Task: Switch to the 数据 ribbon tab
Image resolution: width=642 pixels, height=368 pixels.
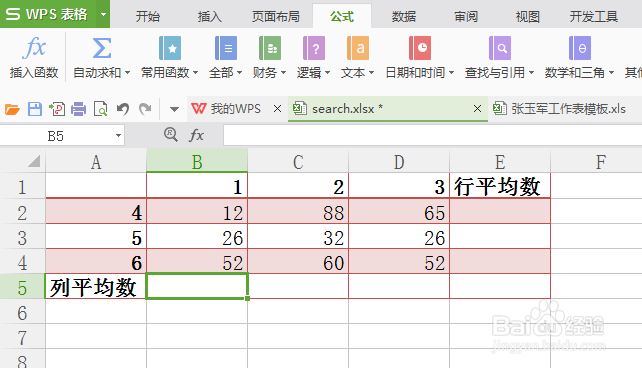Action: (404, 16)
